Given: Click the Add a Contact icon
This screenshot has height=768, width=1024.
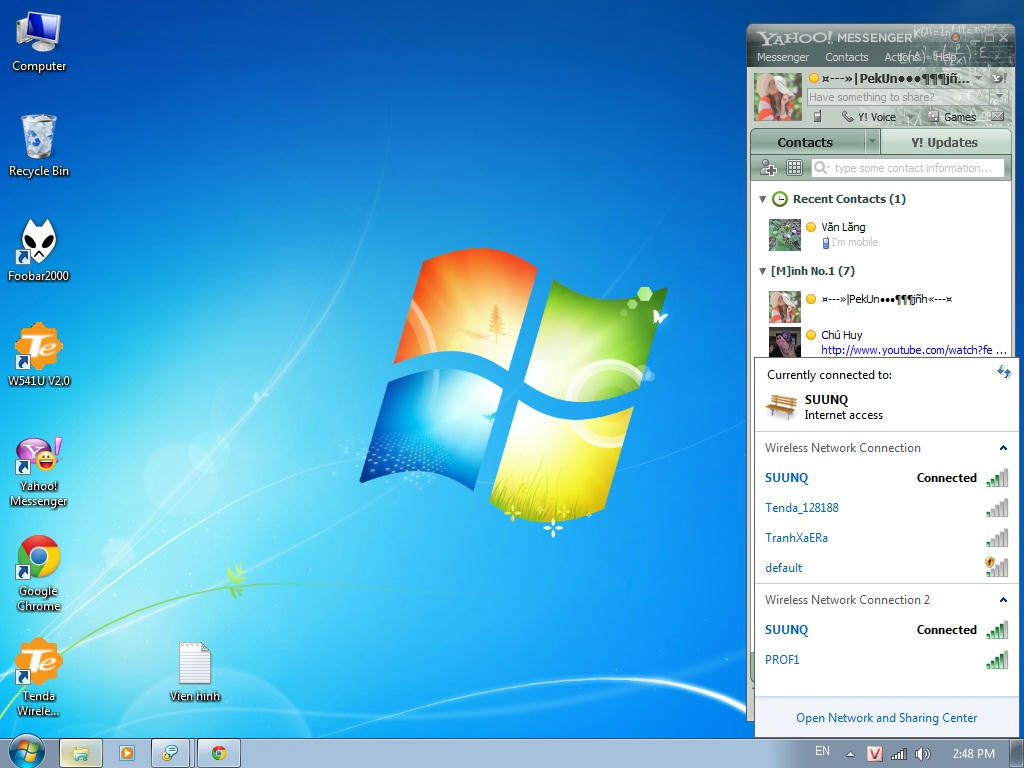Looking at the screenshot, I should (769, 168).
